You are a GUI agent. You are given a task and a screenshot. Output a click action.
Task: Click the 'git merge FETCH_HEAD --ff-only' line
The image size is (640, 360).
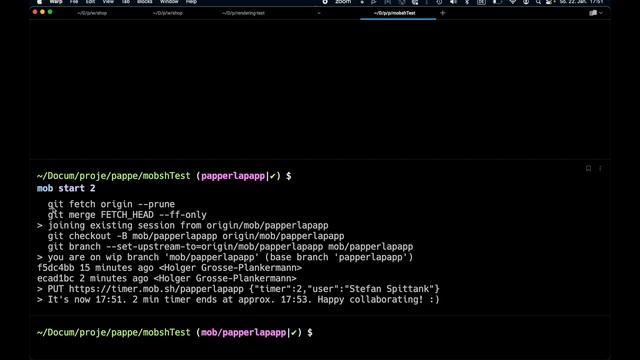point(127,215)
